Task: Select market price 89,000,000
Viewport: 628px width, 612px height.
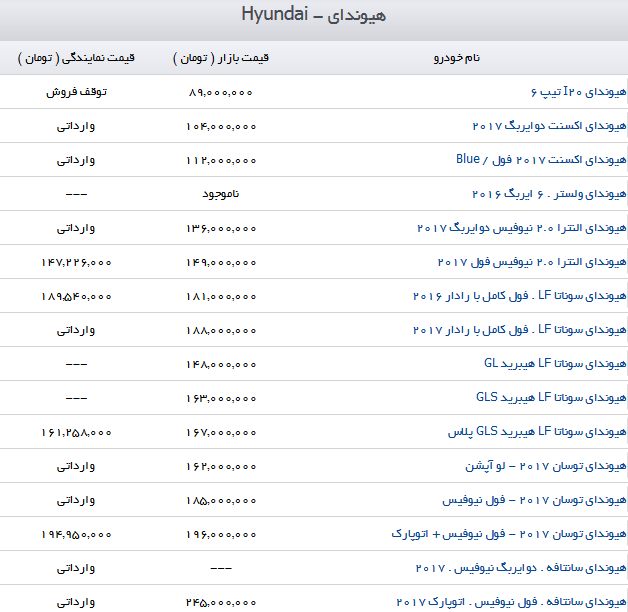Action: 221,93
